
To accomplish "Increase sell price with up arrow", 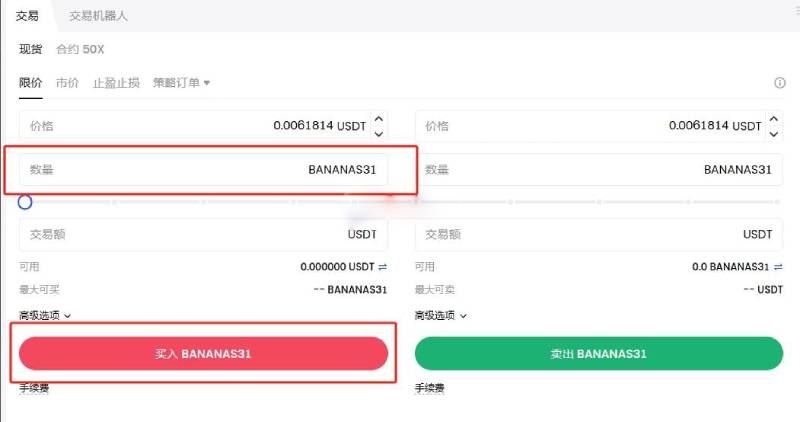I will [x=773, y=118].
